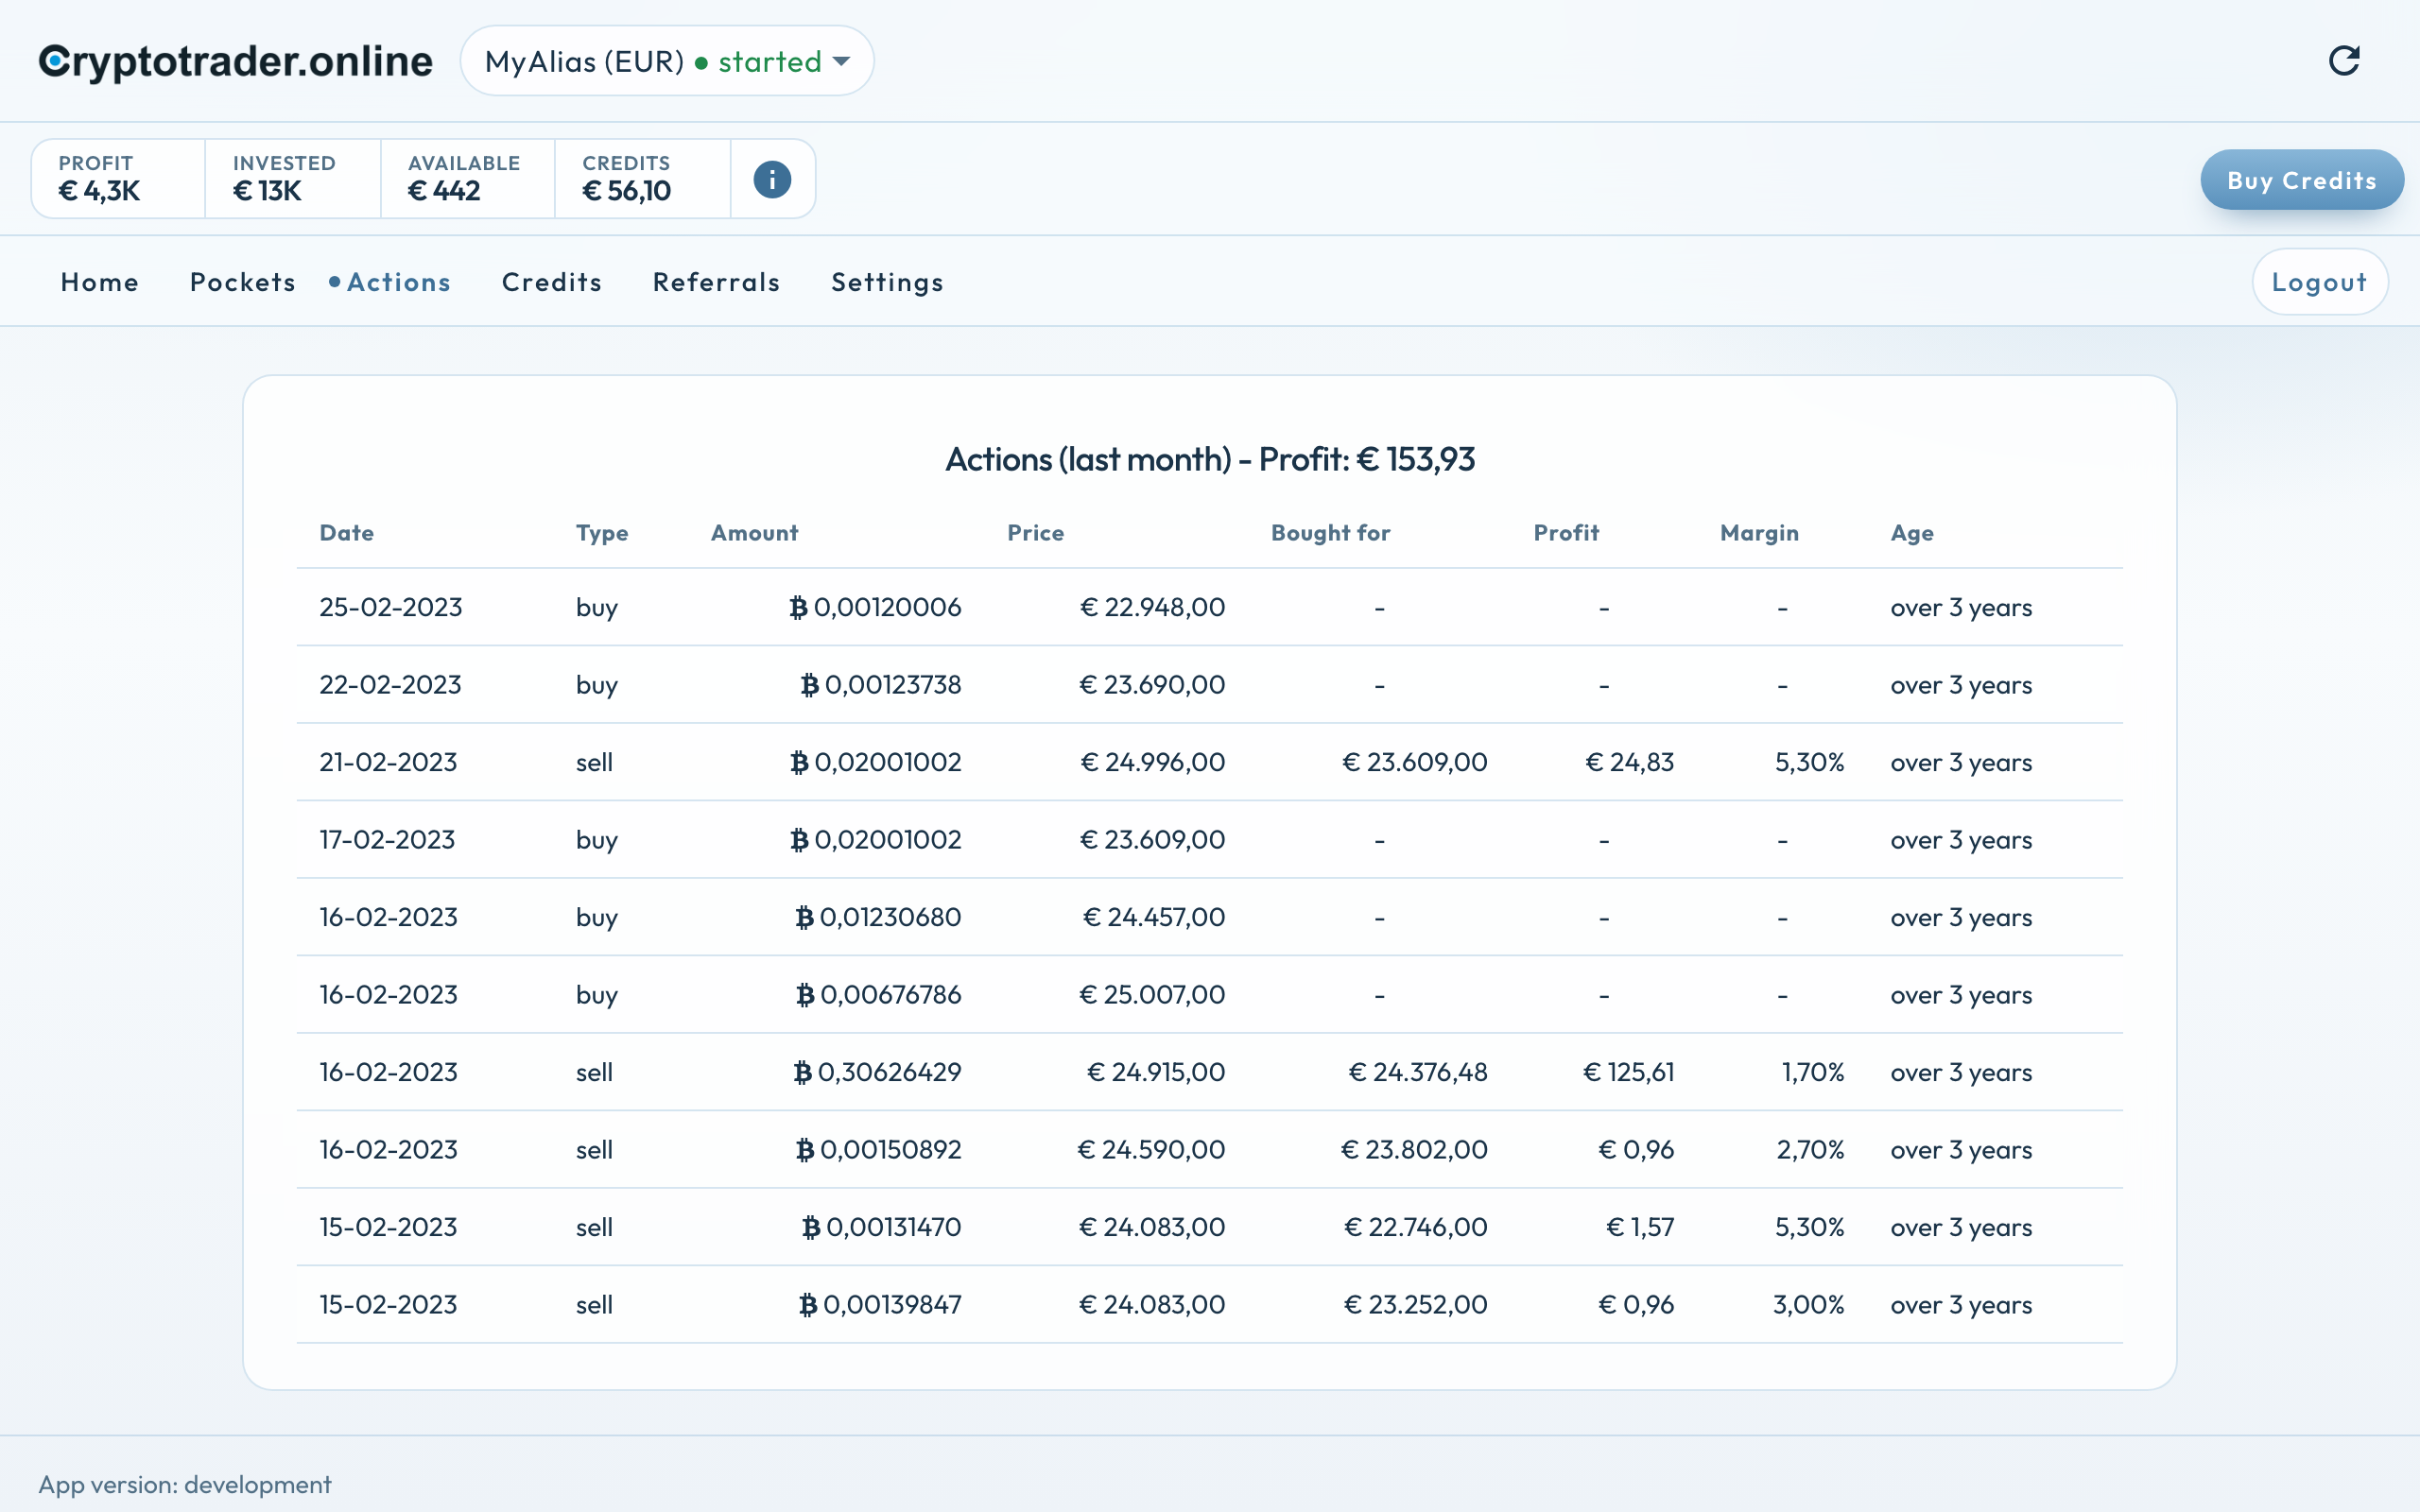Viewport: 2420px width, 1512px height.
Task: Click the price € 24.915,00
Action: [x=1156, y=1072]
